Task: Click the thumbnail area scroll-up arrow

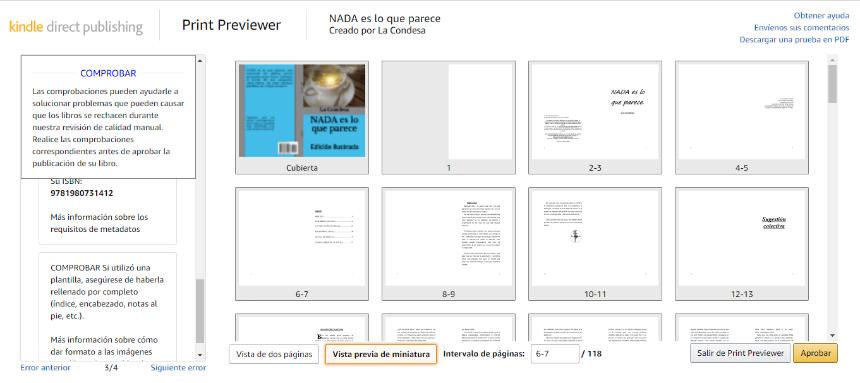Action: point(833,60)
